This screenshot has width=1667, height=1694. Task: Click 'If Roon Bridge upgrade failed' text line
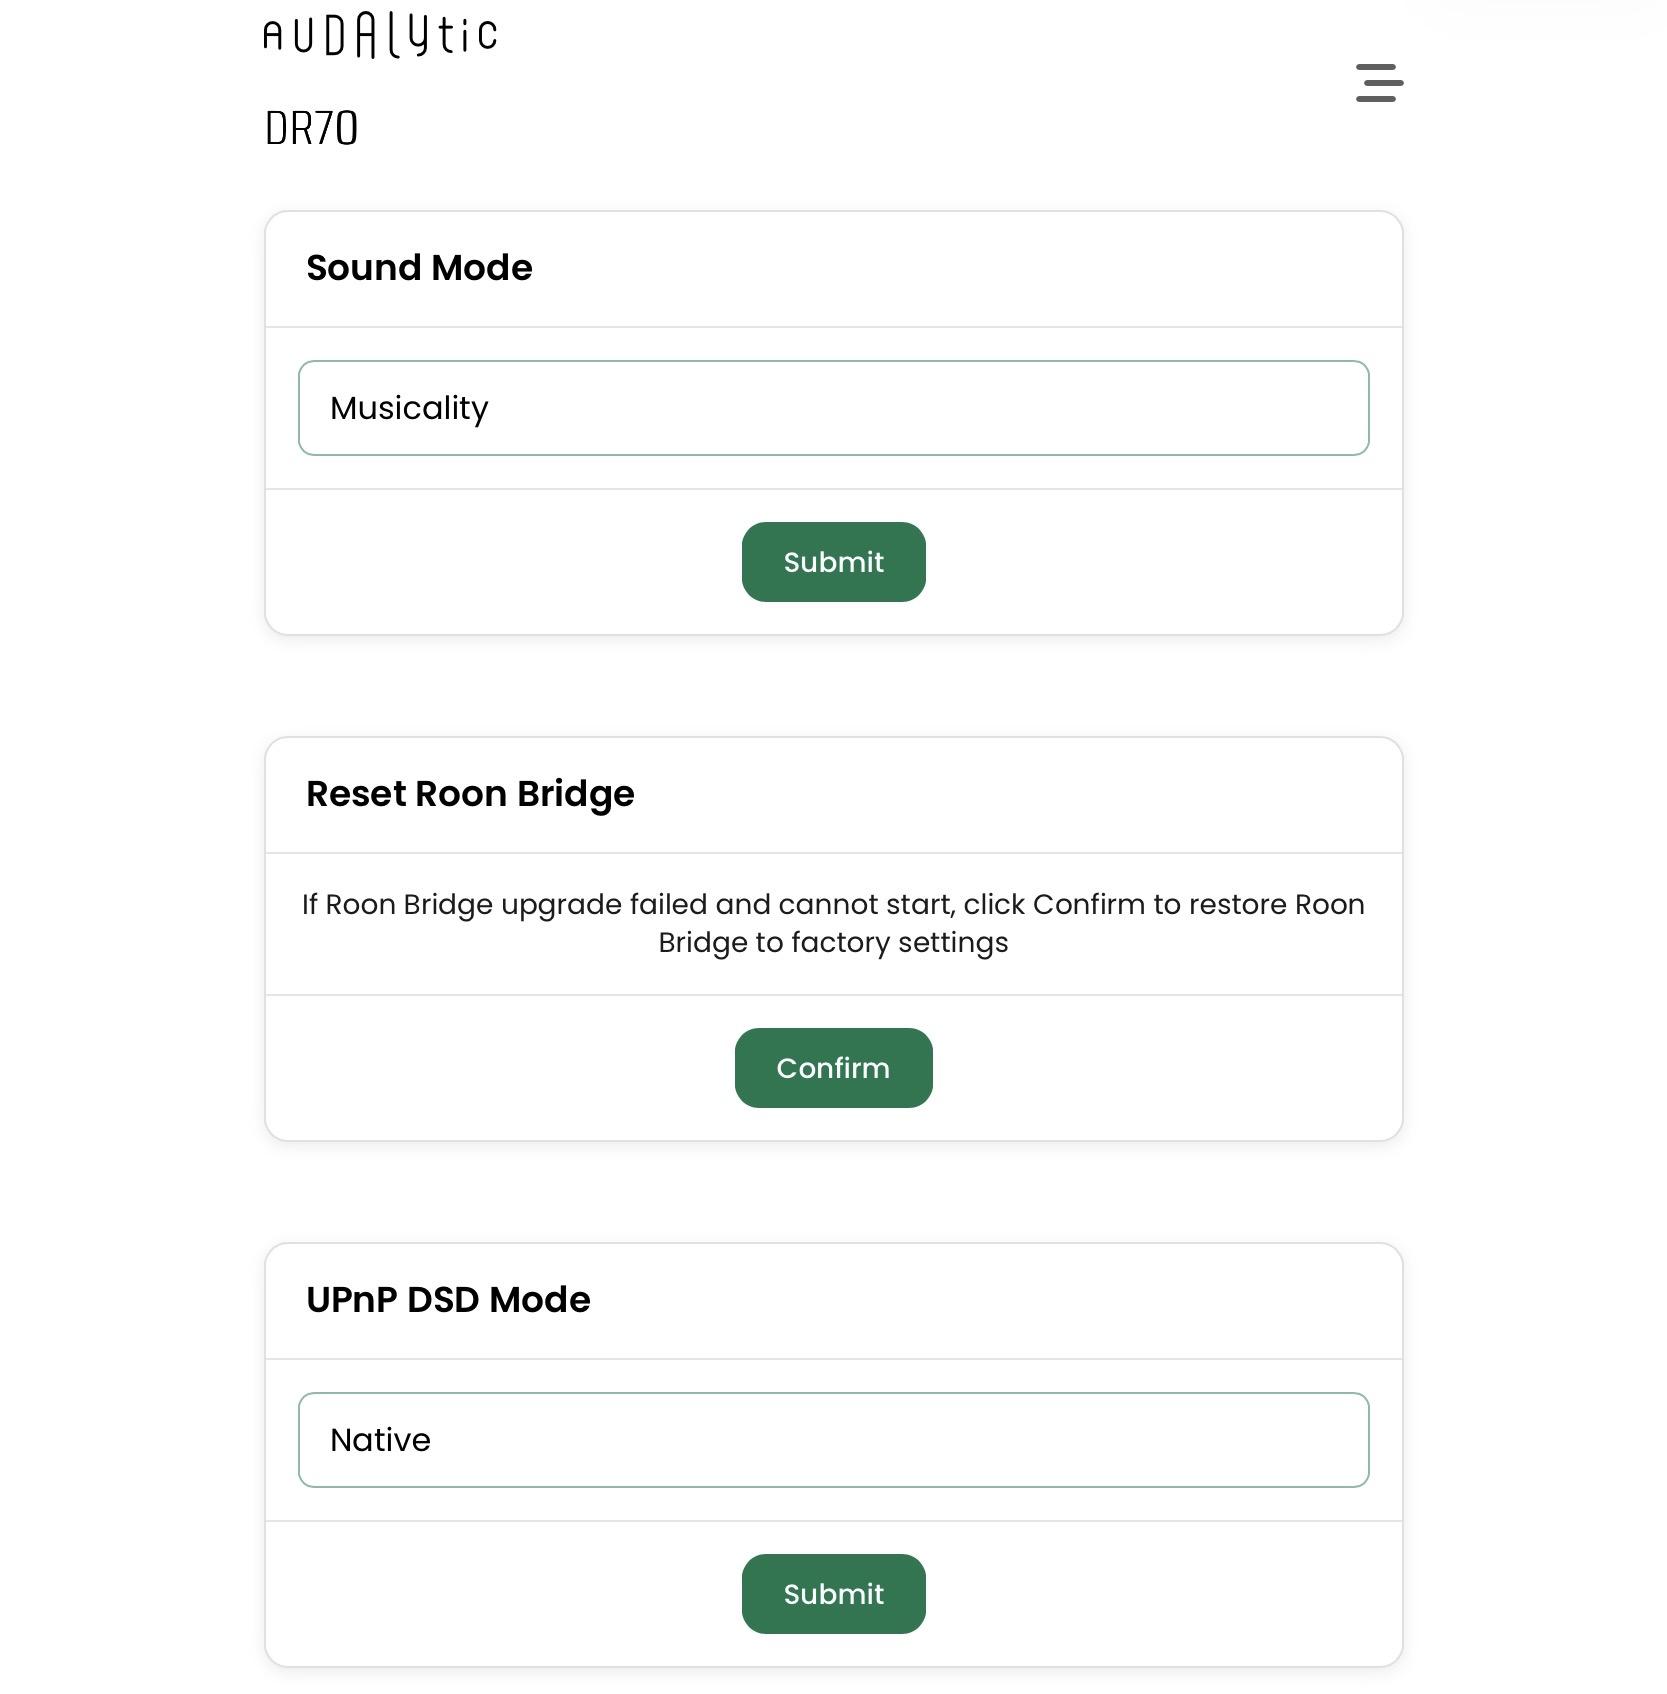pos(833,905)
